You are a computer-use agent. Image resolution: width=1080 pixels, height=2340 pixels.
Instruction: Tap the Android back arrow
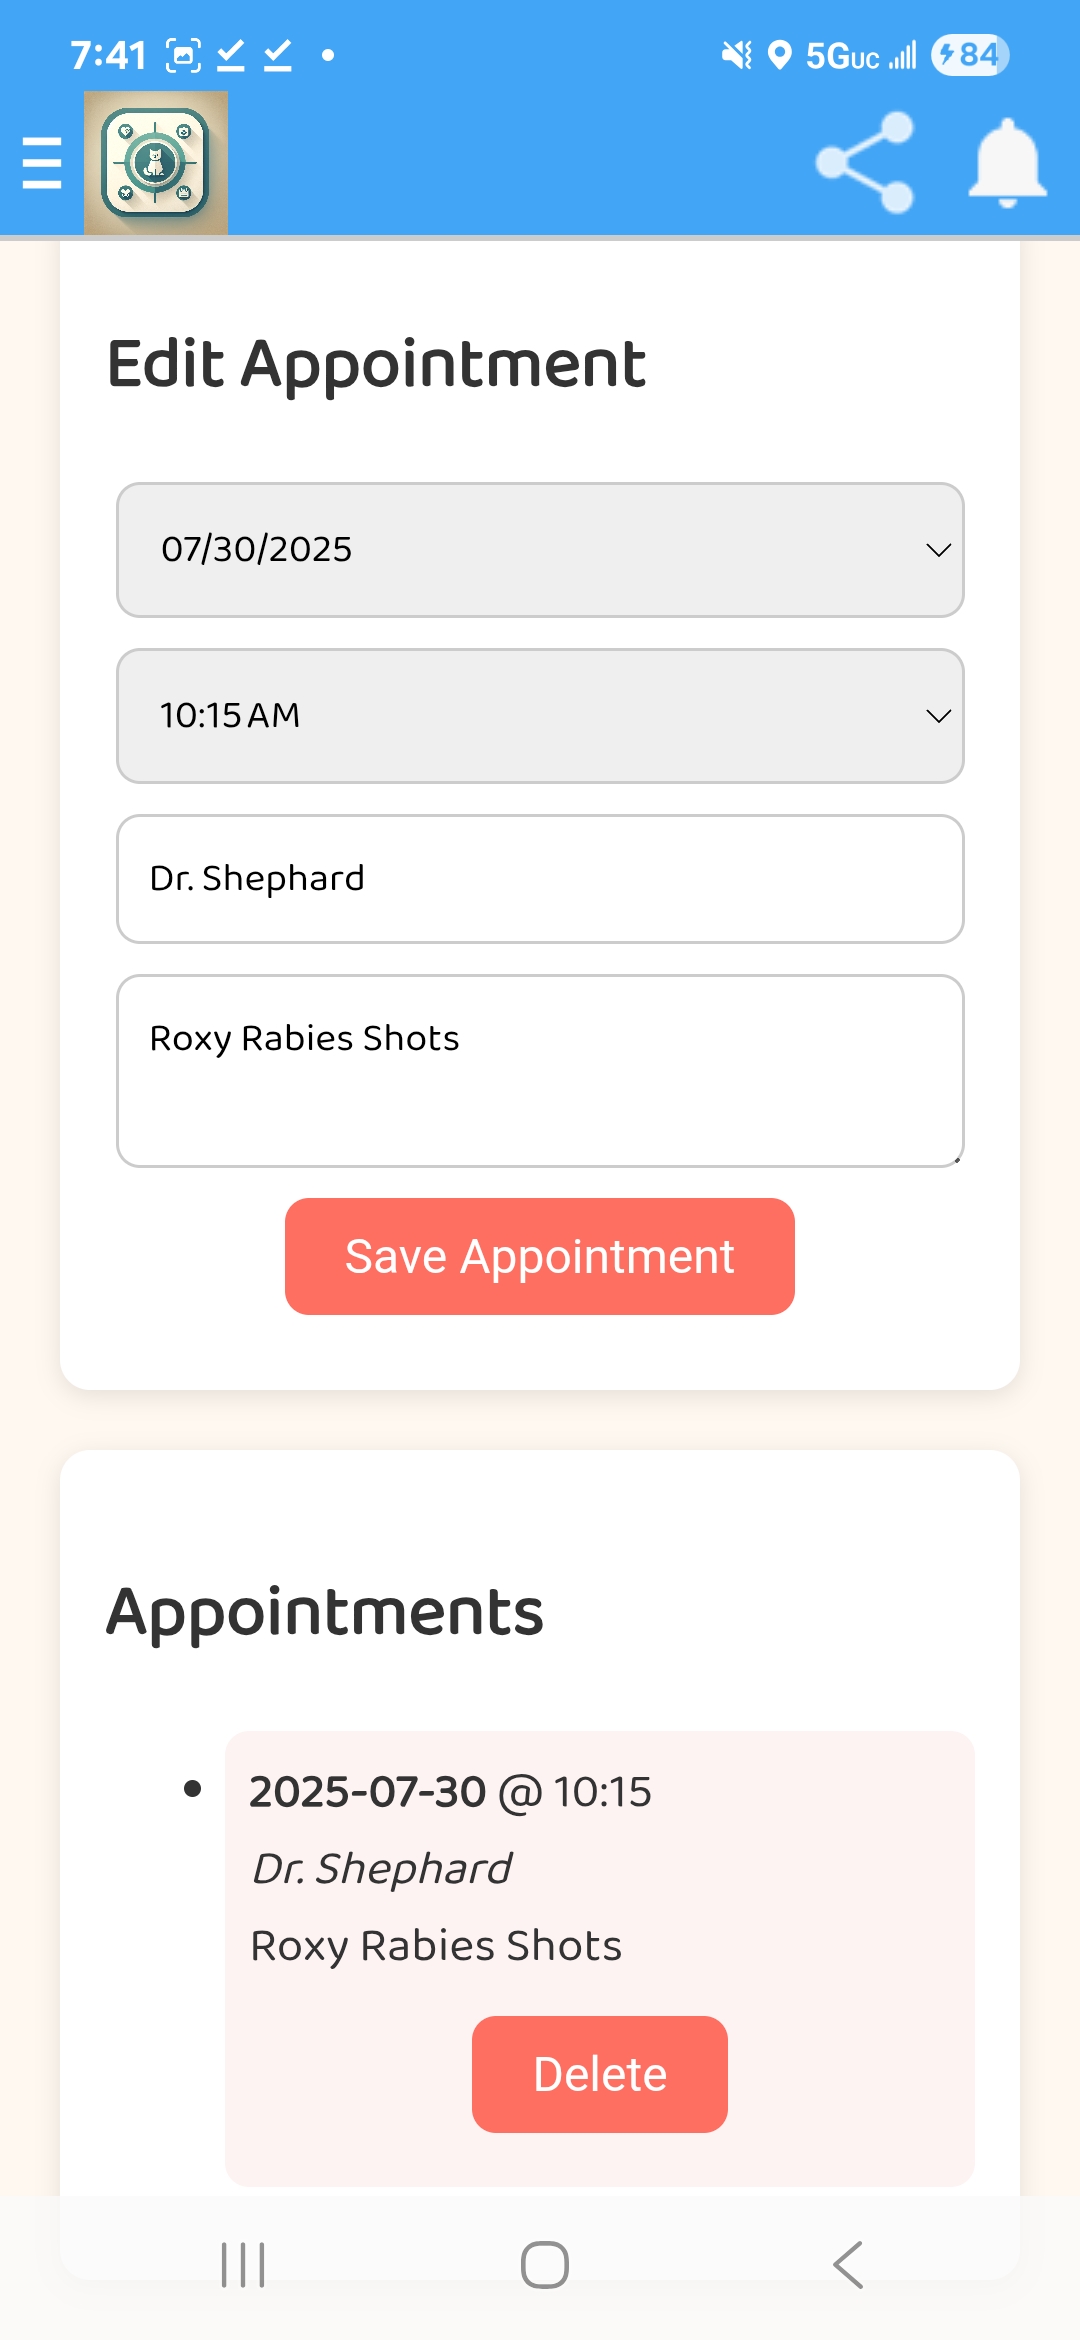pos(847,2265)
